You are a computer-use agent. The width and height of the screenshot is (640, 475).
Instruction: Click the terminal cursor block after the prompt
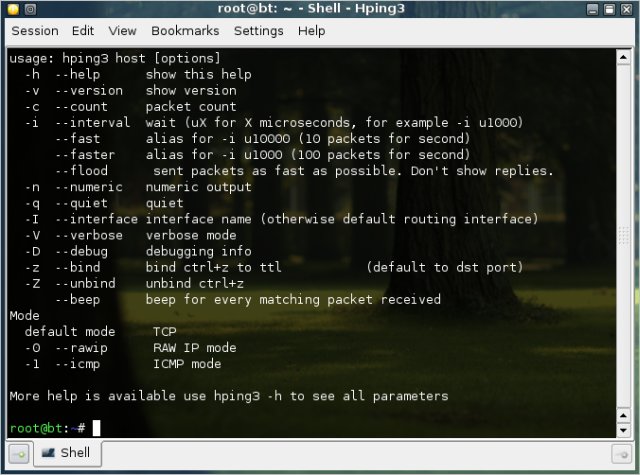(96, 428)
